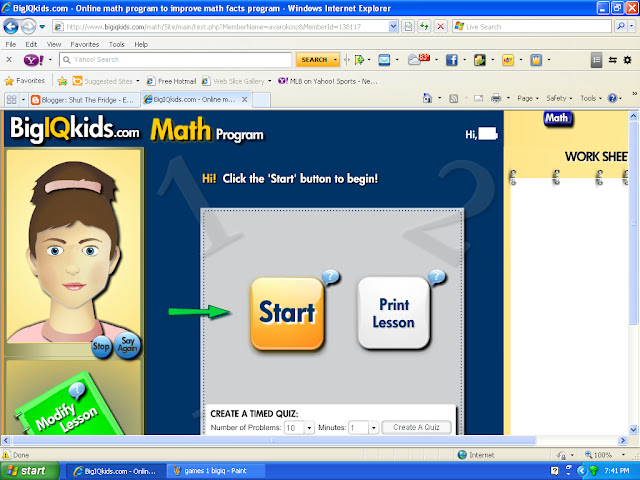
Task: Open the Suggested Sites link
Action: (105, 81)
